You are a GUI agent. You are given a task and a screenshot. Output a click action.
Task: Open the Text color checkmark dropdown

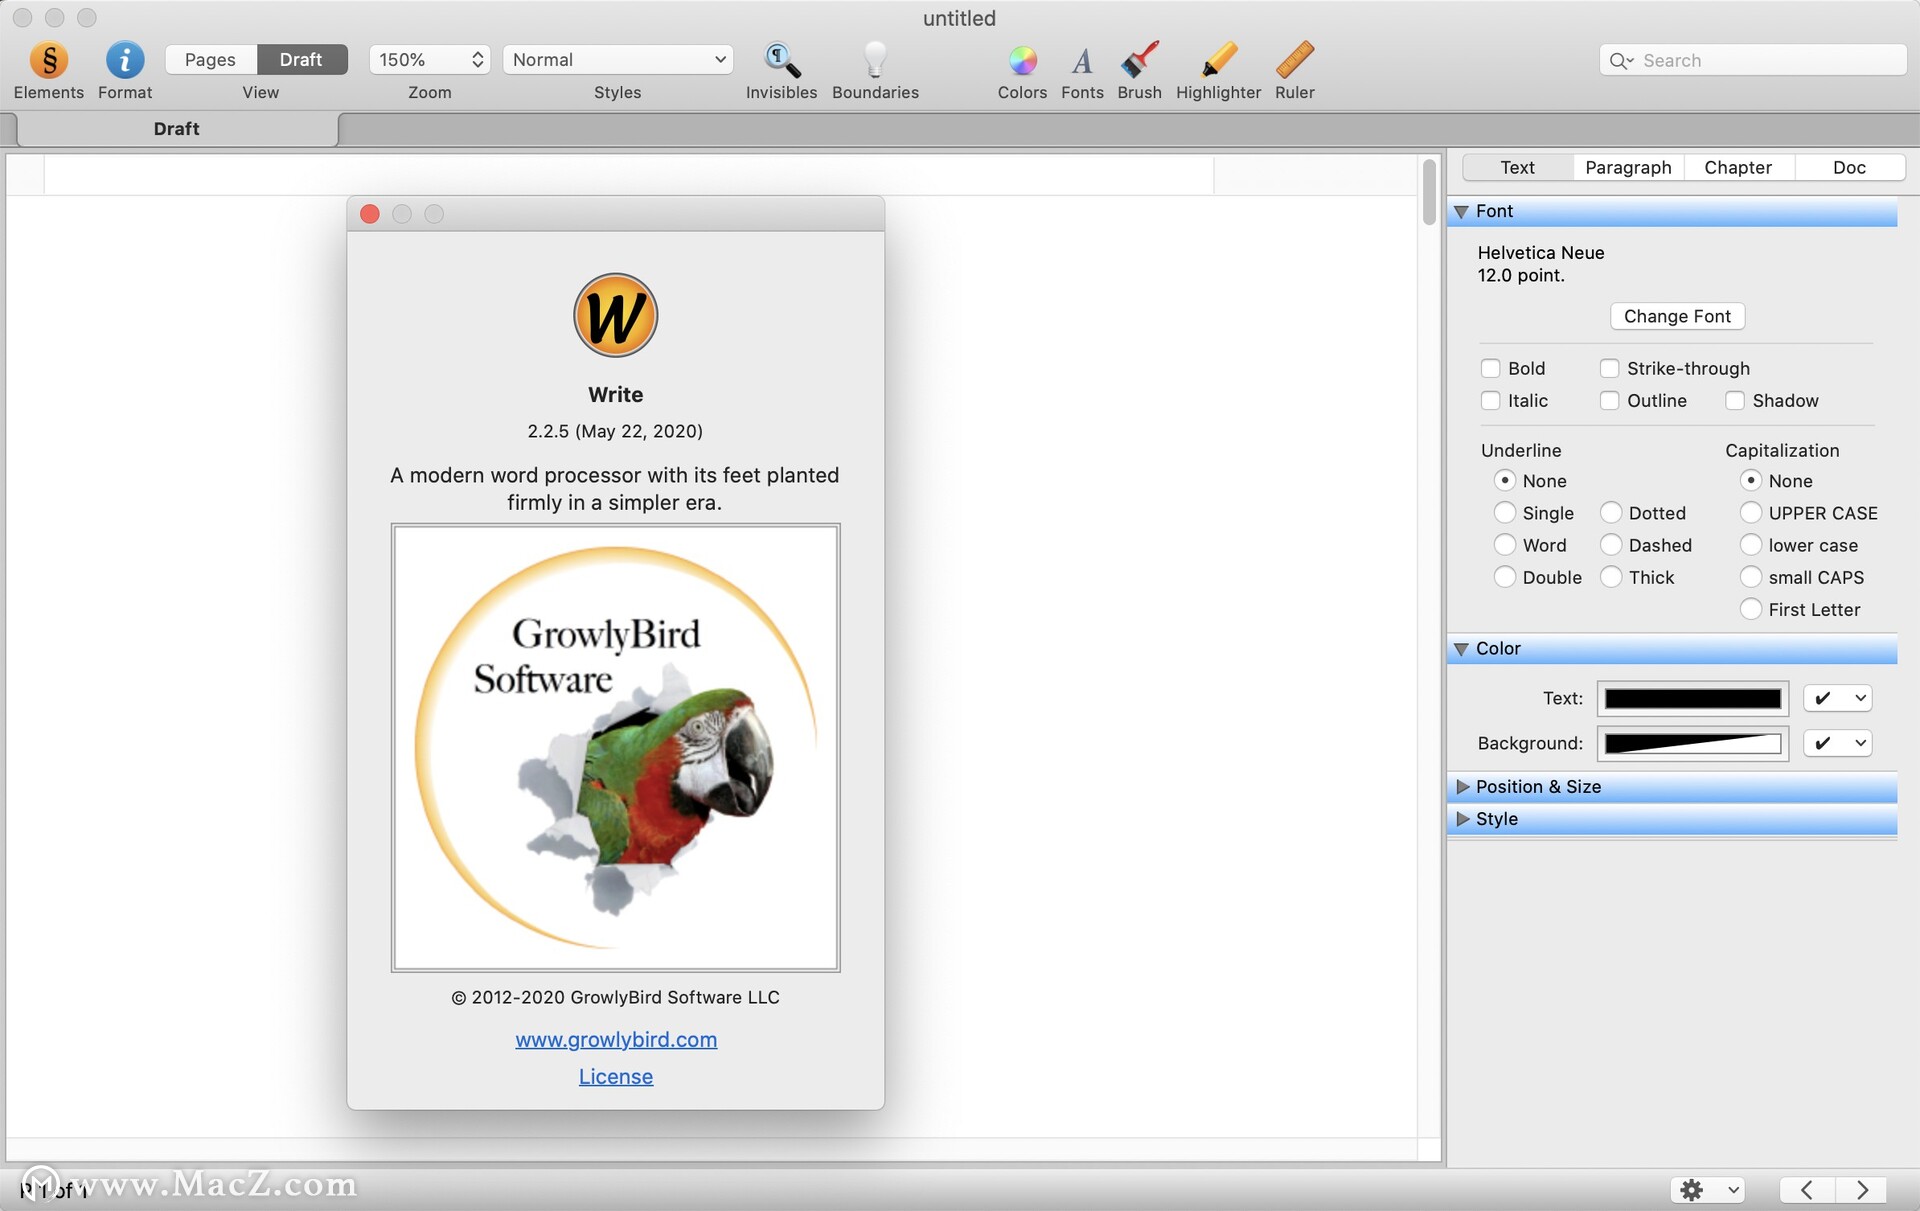[1838, 698]
